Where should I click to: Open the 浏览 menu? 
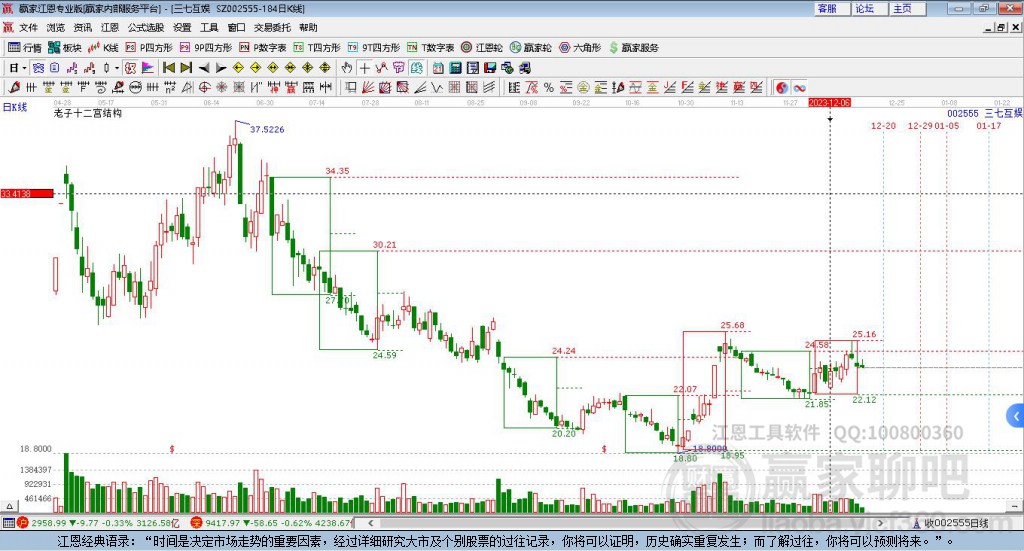coord(56,27)
